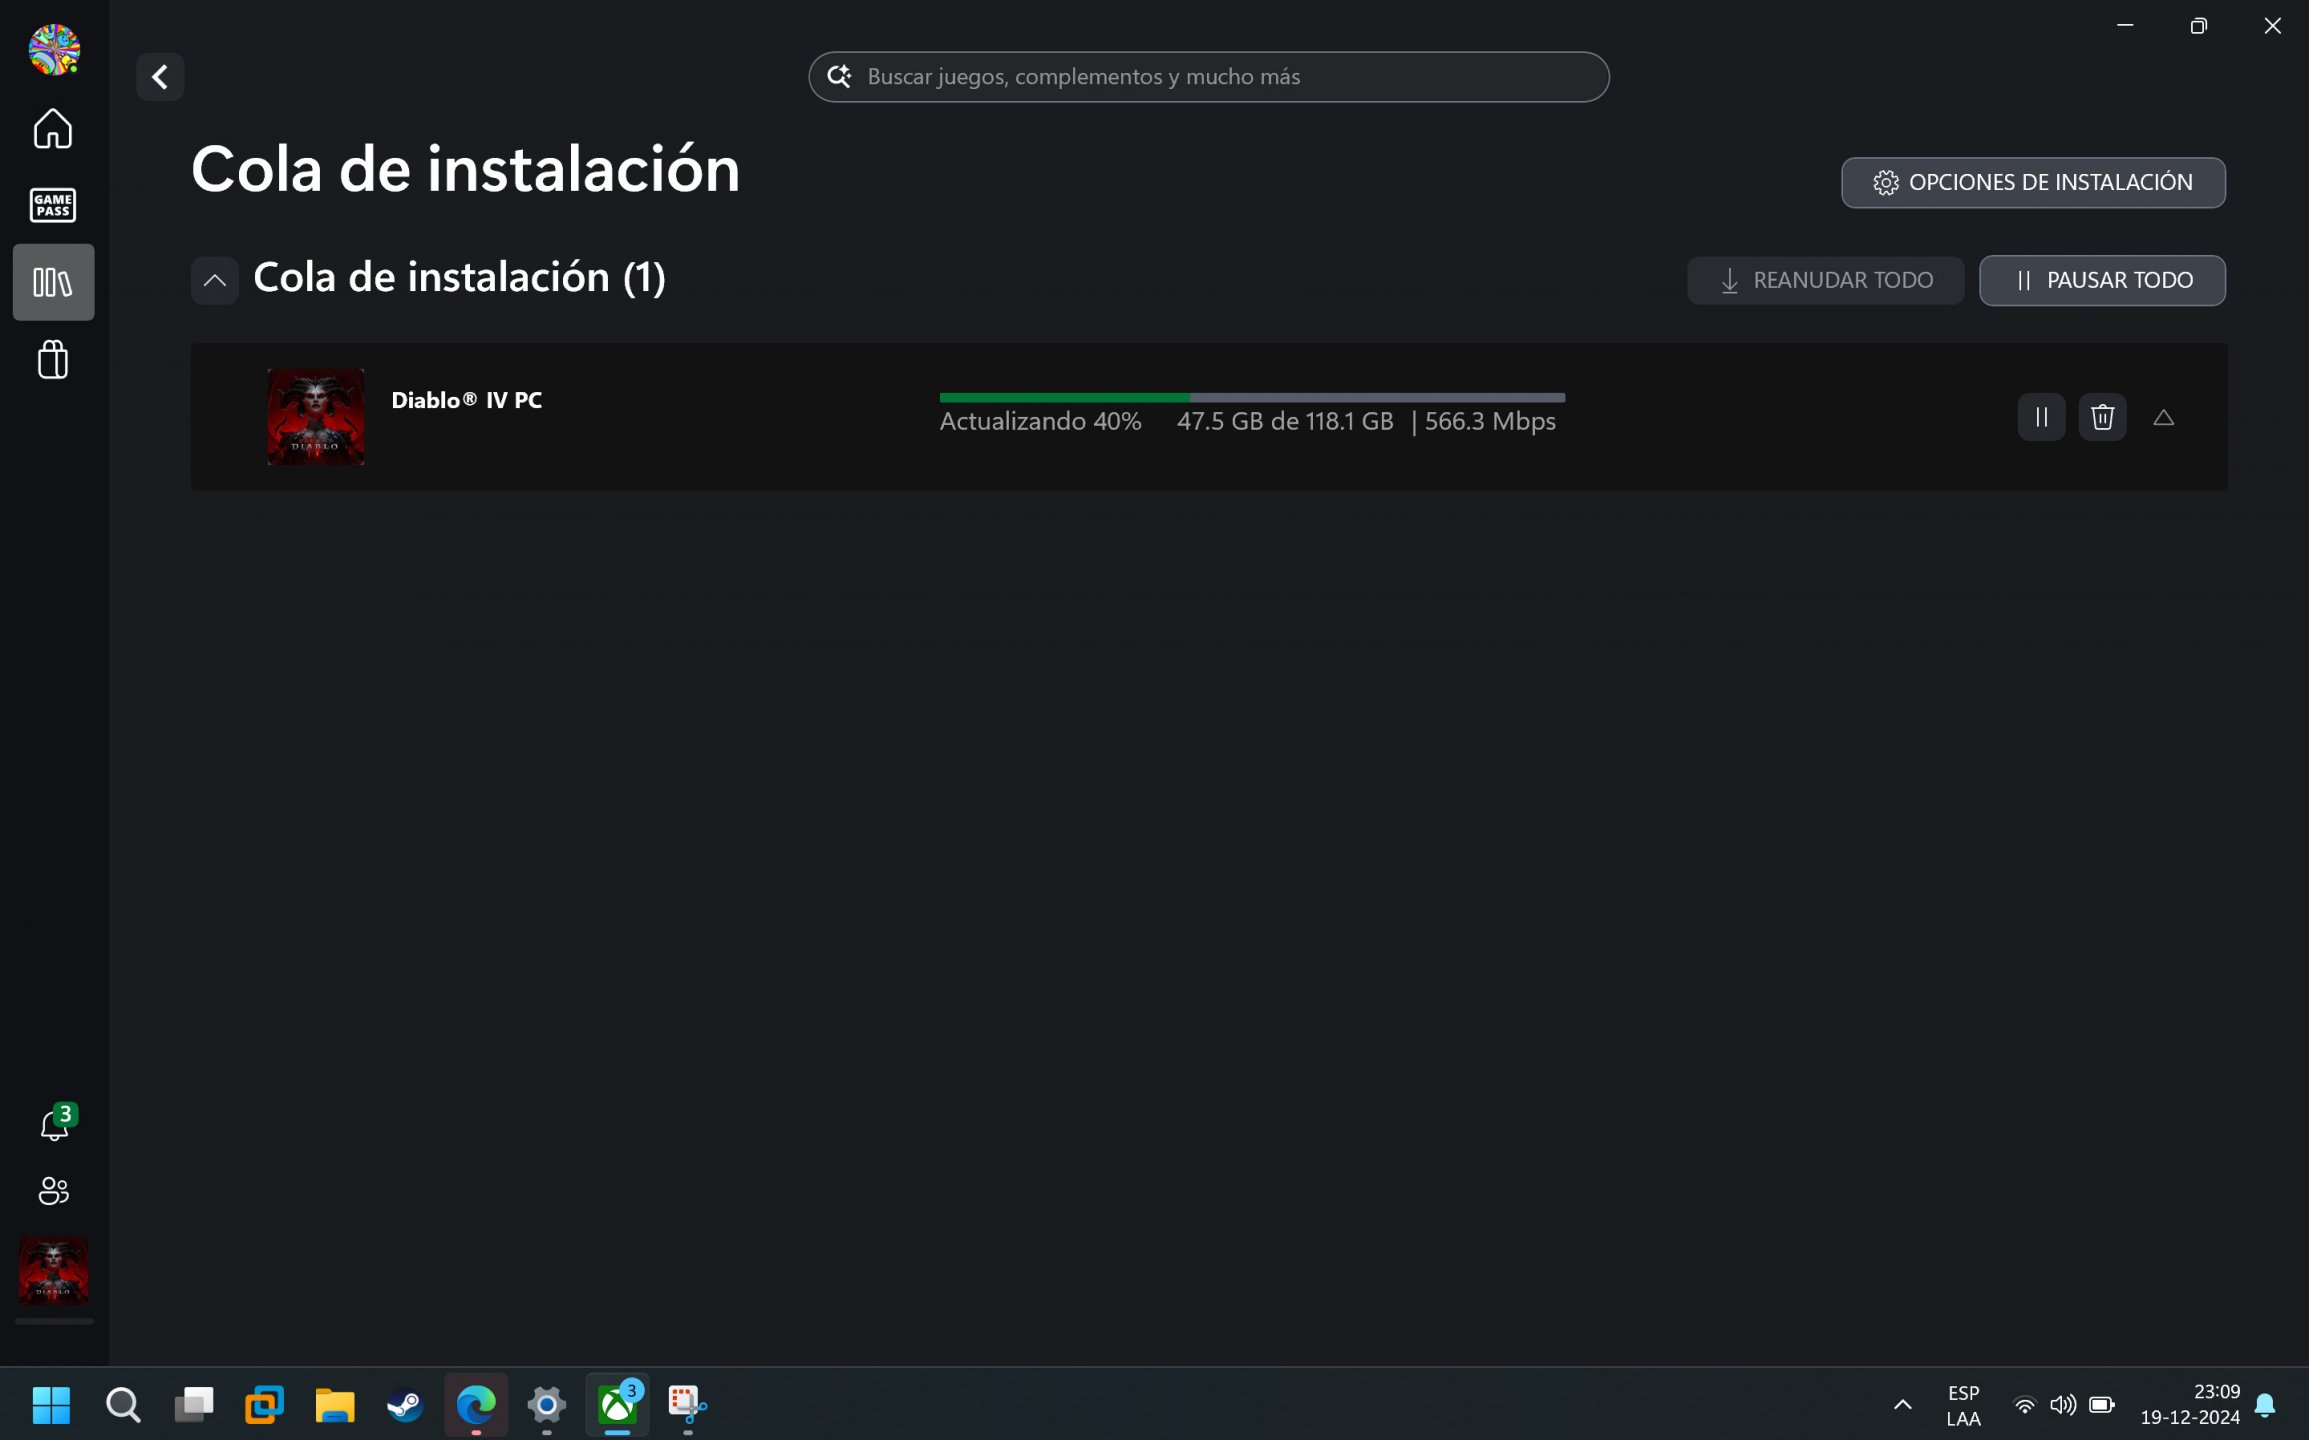Move Diablo IV up in the queue
The height and width of the screenshot is (1440, 2309).
(2163, 417)
